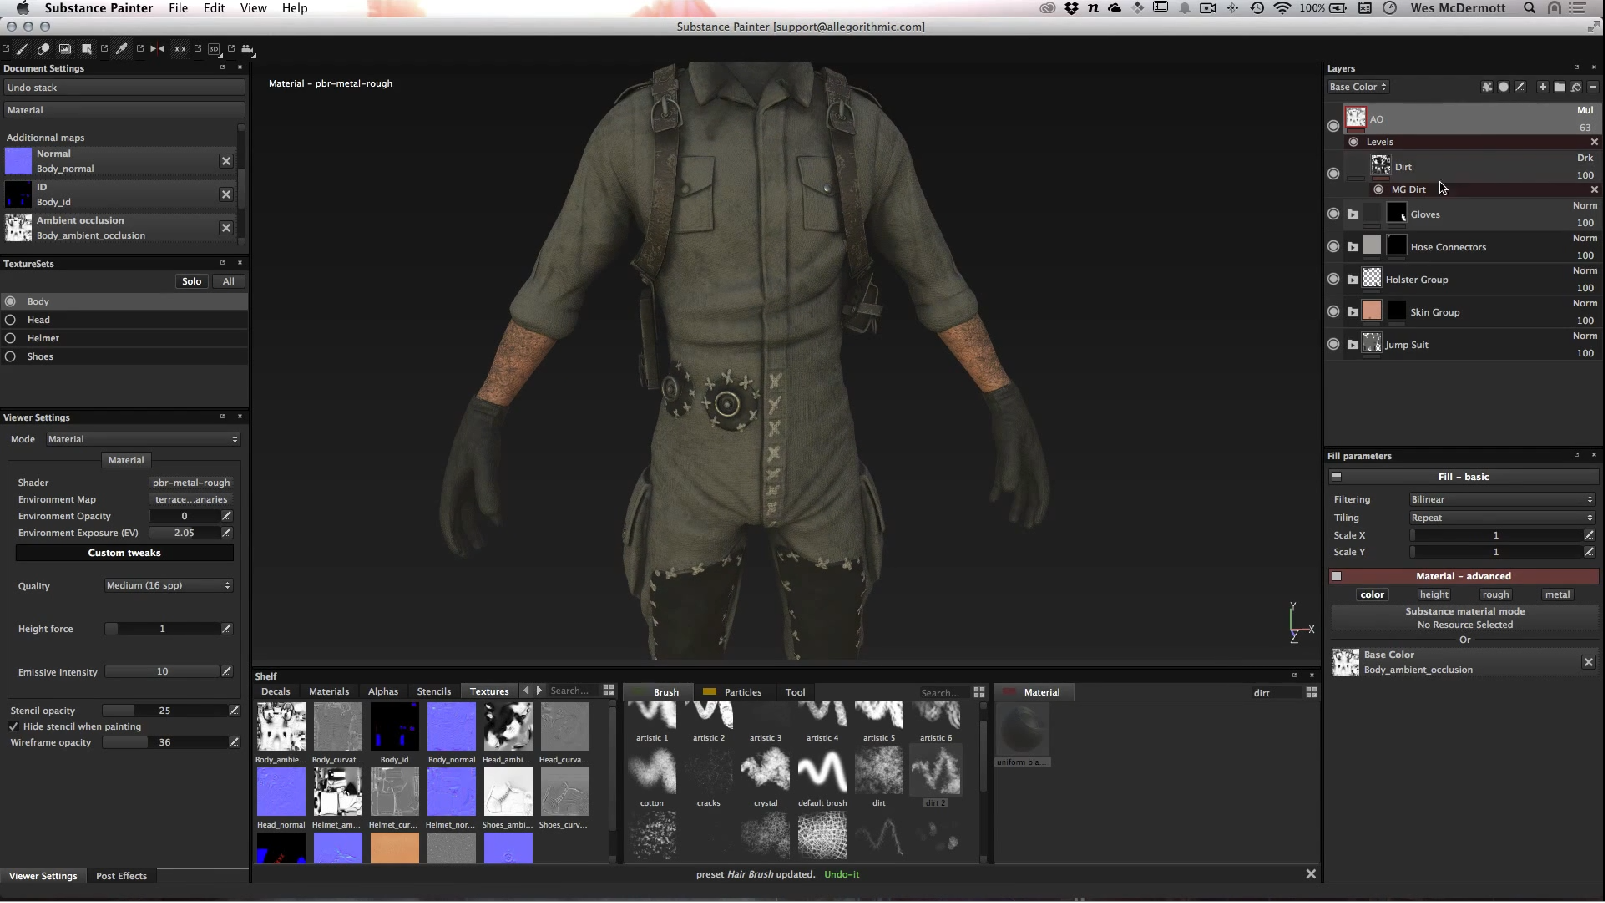1605x903 pixels.
Task: Select the Material picker eyedropper tool
Action: click(x=122, y=48)
